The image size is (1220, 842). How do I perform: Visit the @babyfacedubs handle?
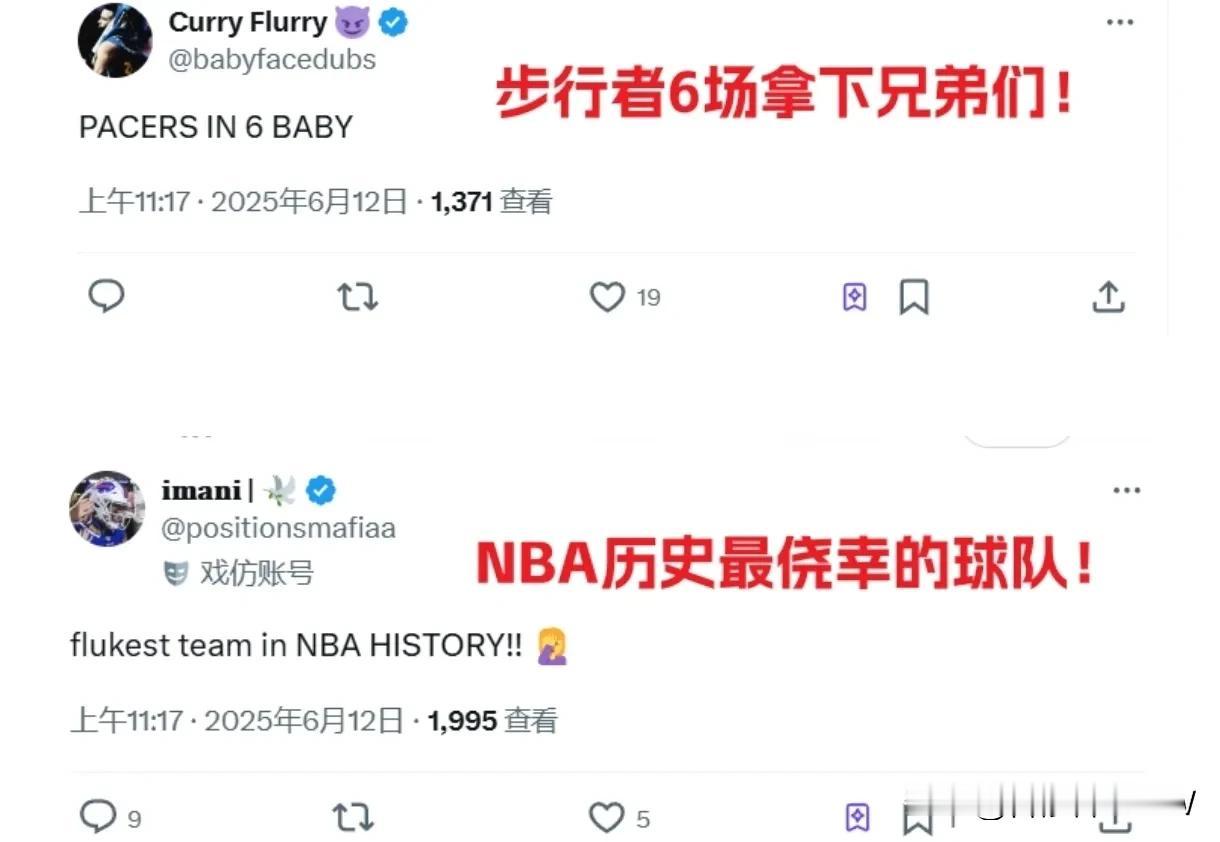[272, 60]
